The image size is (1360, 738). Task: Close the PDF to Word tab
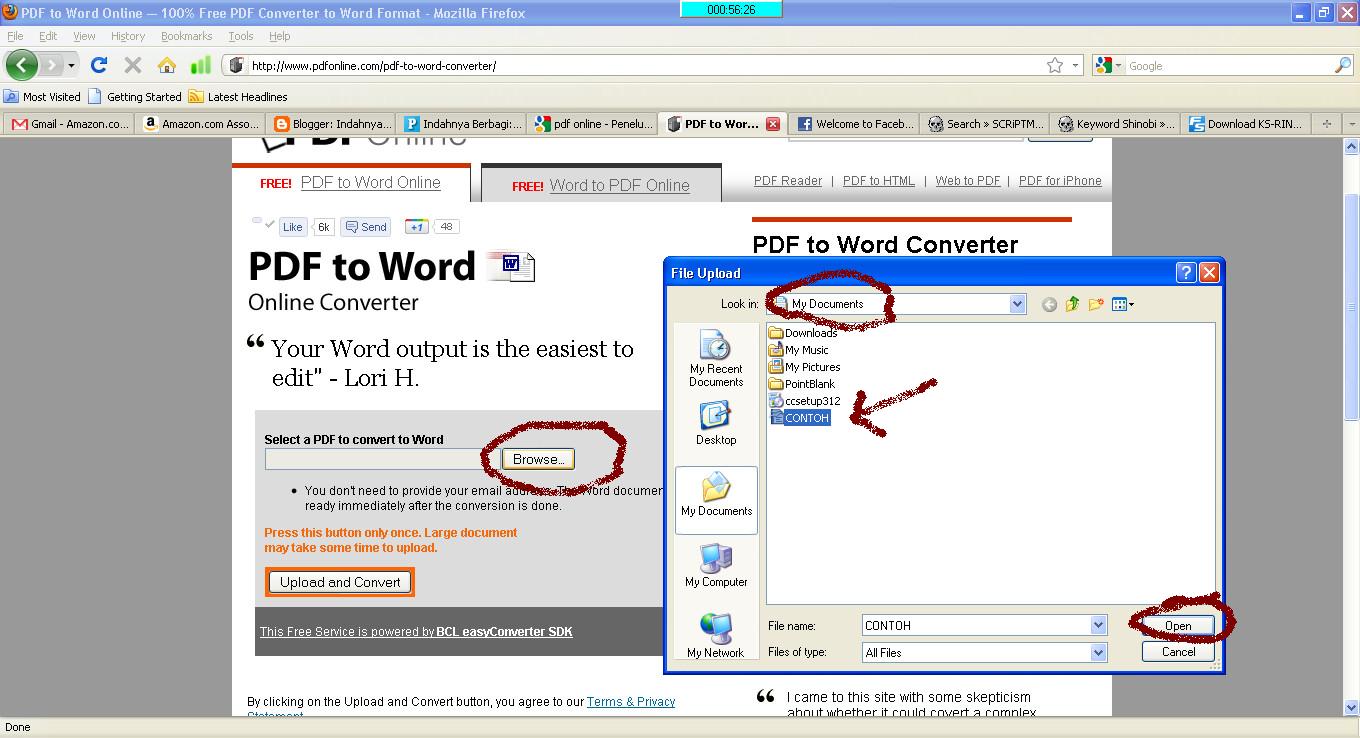tap(773, 124)
